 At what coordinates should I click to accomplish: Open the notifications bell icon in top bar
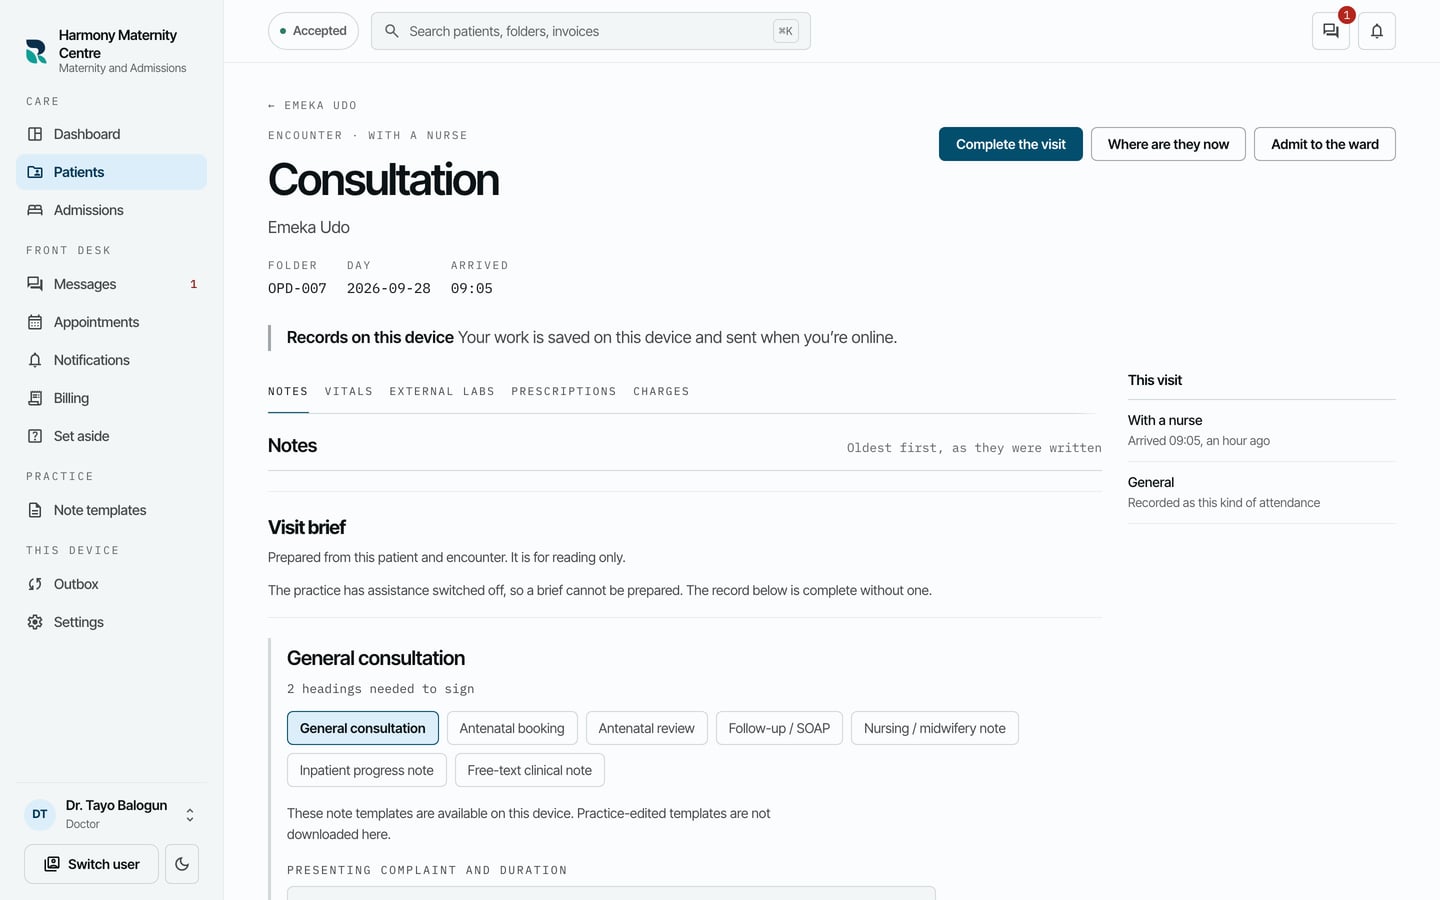point(1377,31)
